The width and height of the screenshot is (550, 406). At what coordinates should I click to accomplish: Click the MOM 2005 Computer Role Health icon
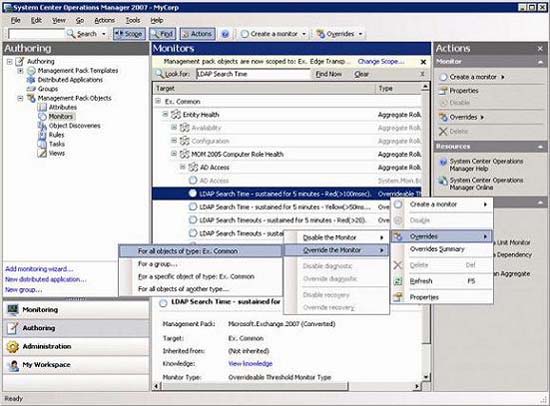[x=184, y=154]
